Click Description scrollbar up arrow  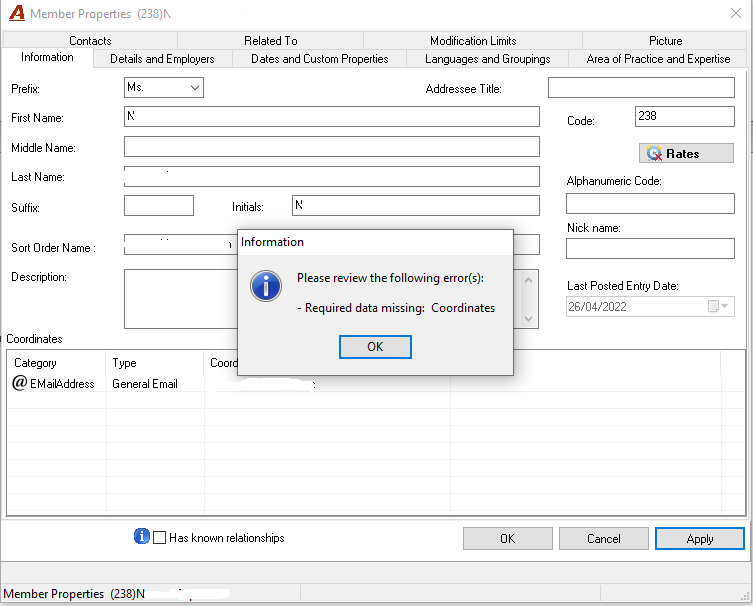pos(528,280)
